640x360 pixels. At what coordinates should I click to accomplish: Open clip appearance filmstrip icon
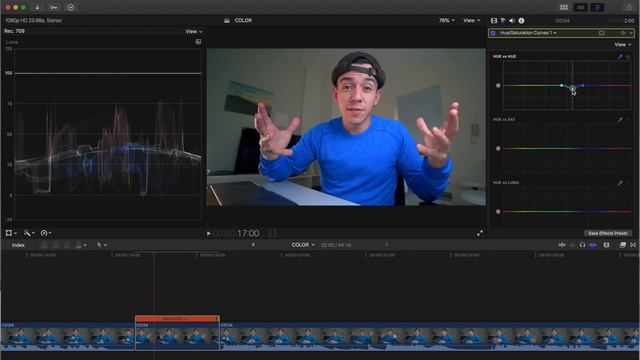(x=607, y=245)
